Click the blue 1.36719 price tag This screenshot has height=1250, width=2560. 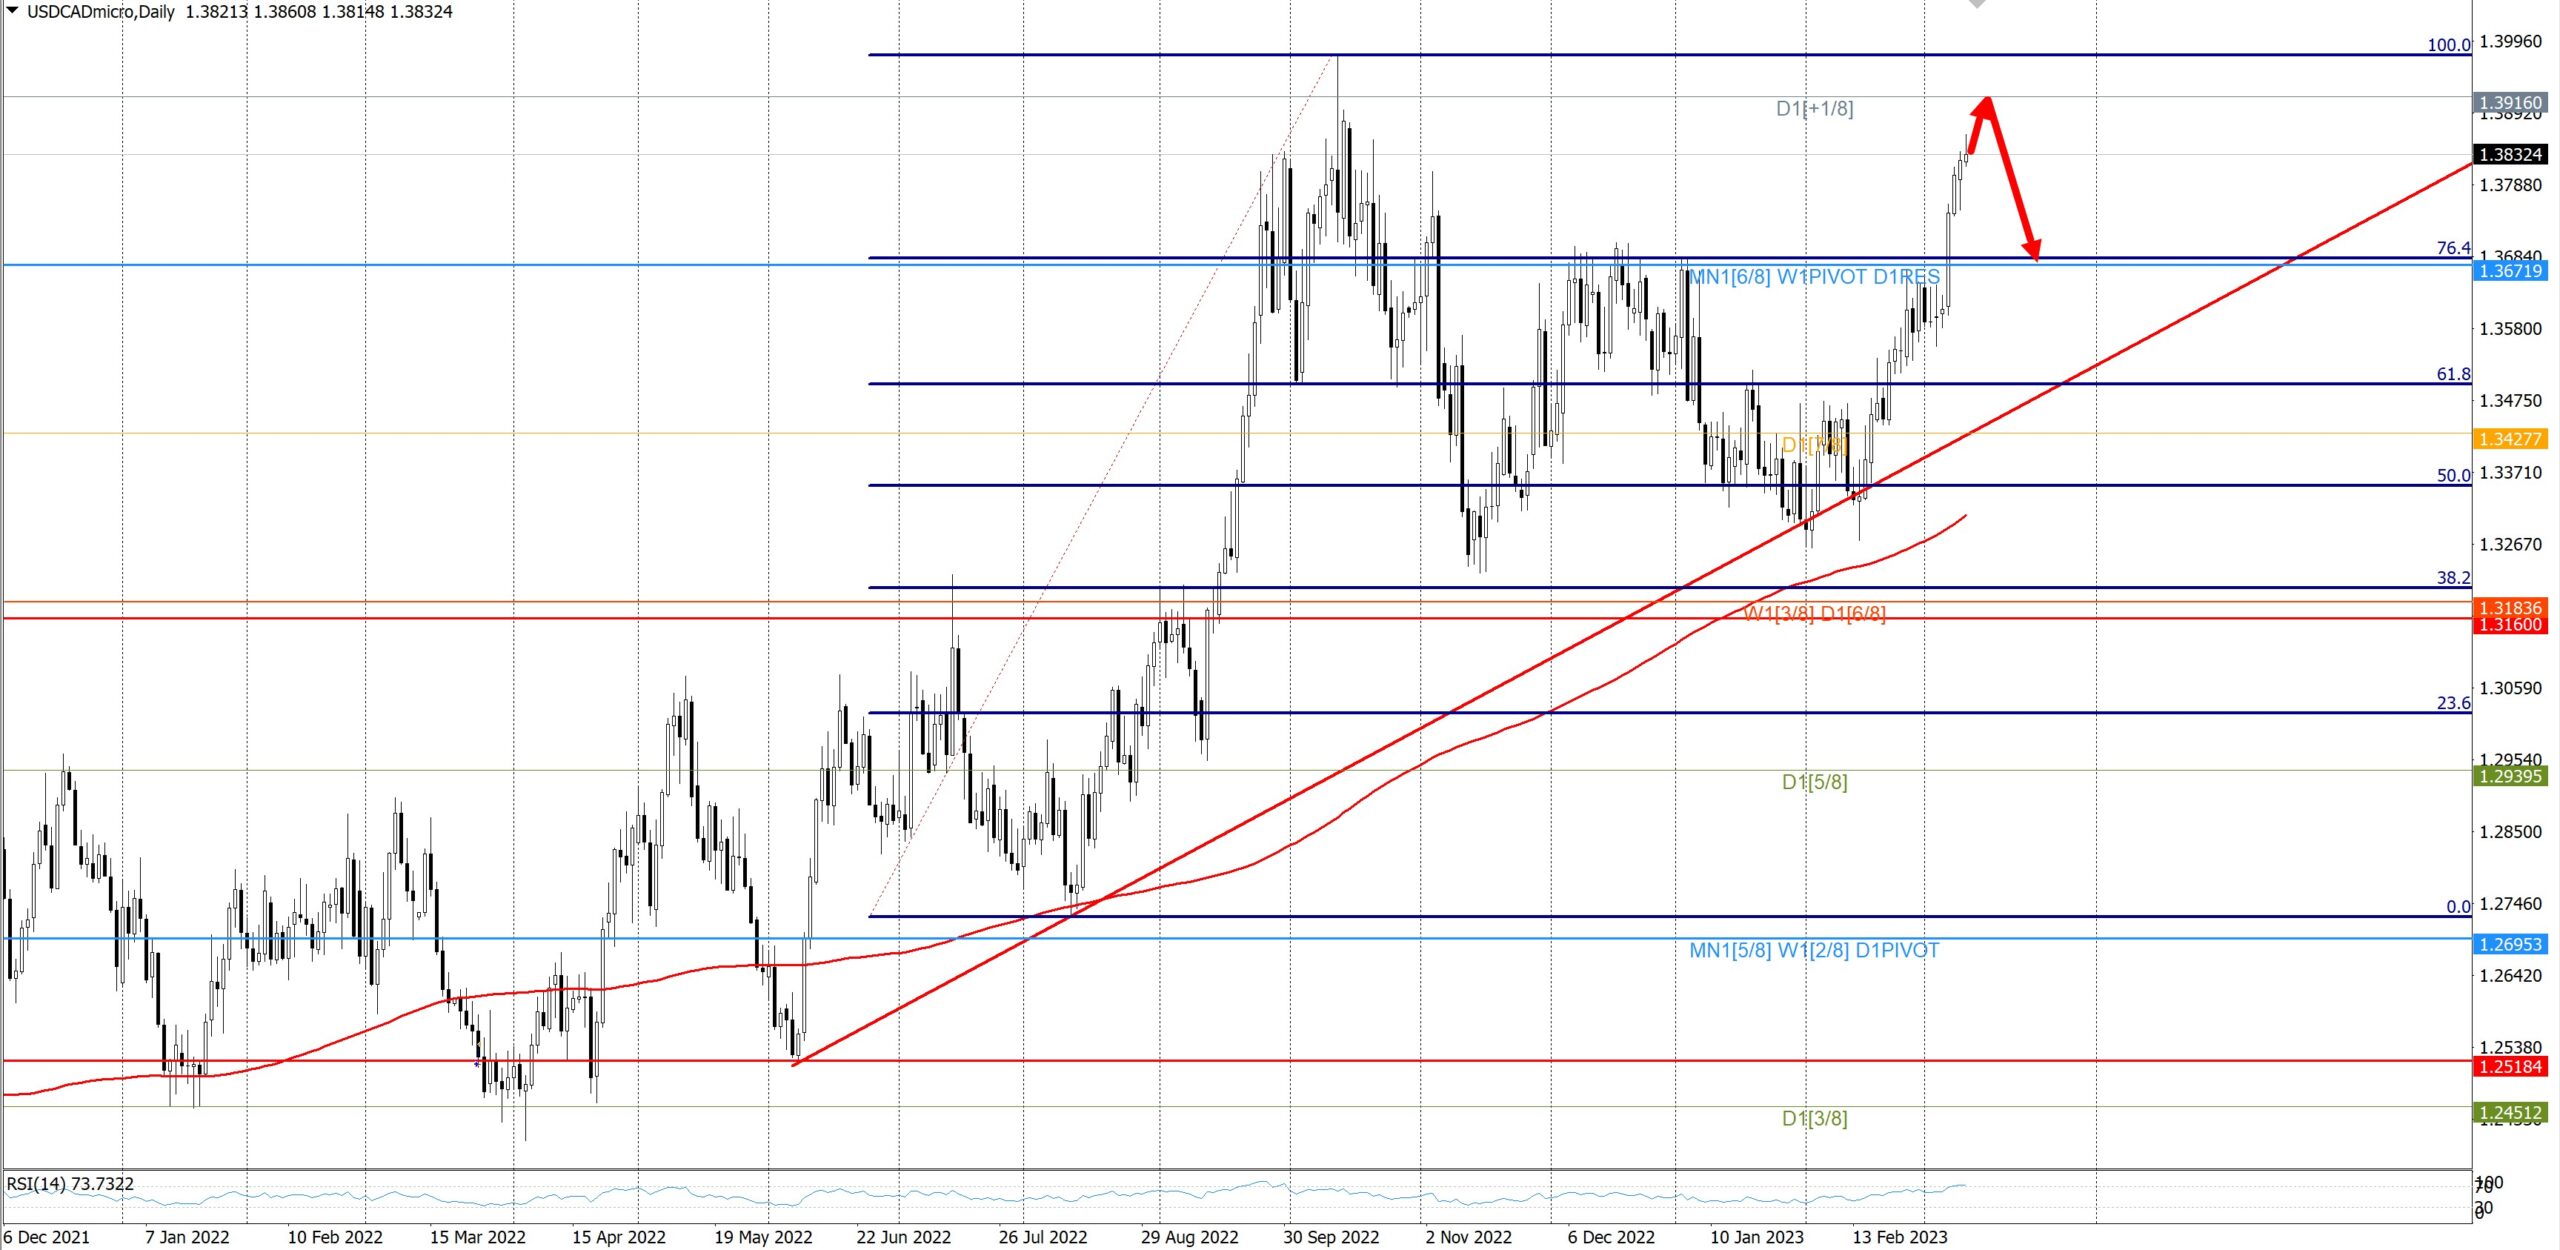coord(2510,271)
